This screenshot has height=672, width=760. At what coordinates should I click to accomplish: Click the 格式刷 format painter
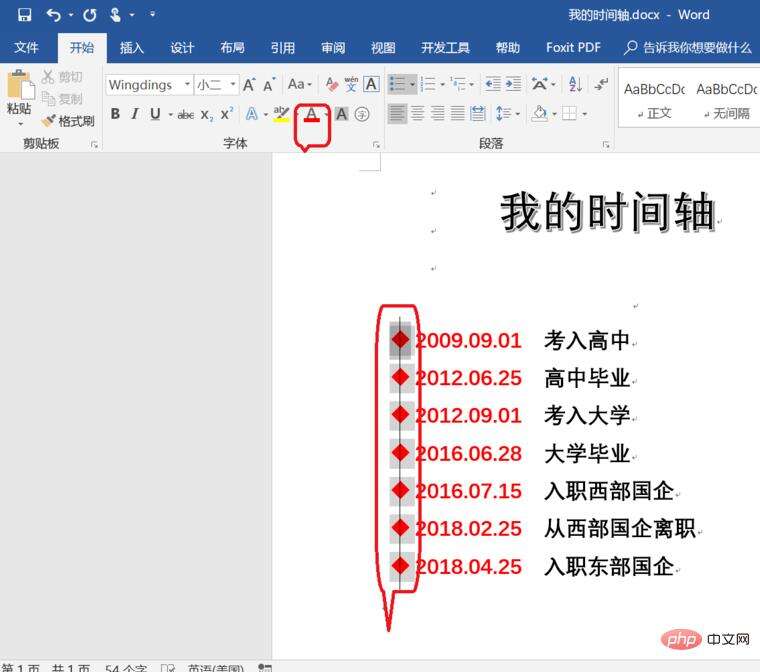(68, 121)
